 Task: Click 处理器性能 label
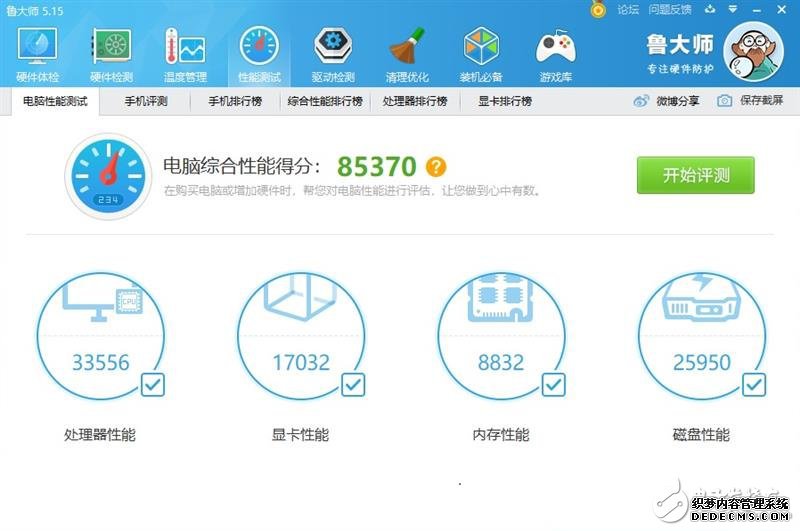click(100, 435)
